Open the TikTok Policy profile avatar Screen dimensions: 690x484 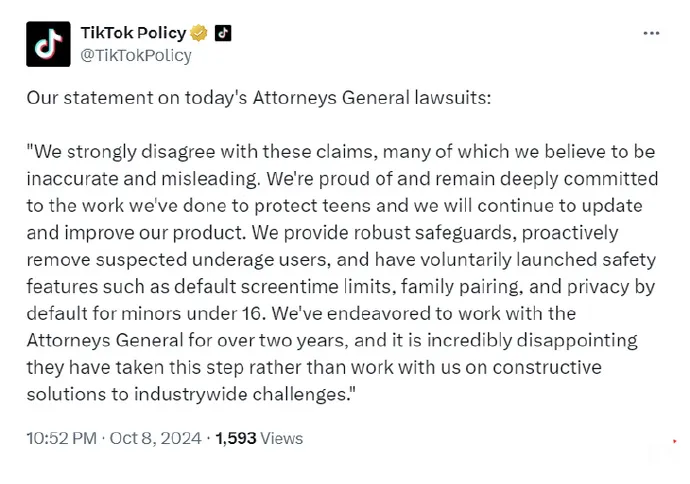pos(48,44)
